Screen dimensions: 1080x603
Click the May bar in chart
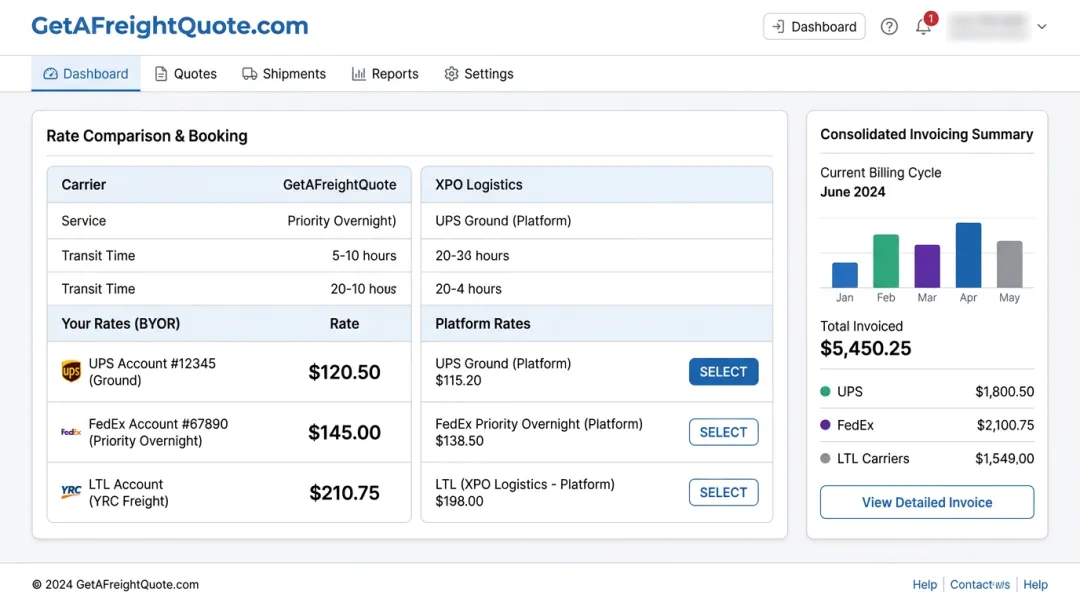click(x=1010, y=264)
